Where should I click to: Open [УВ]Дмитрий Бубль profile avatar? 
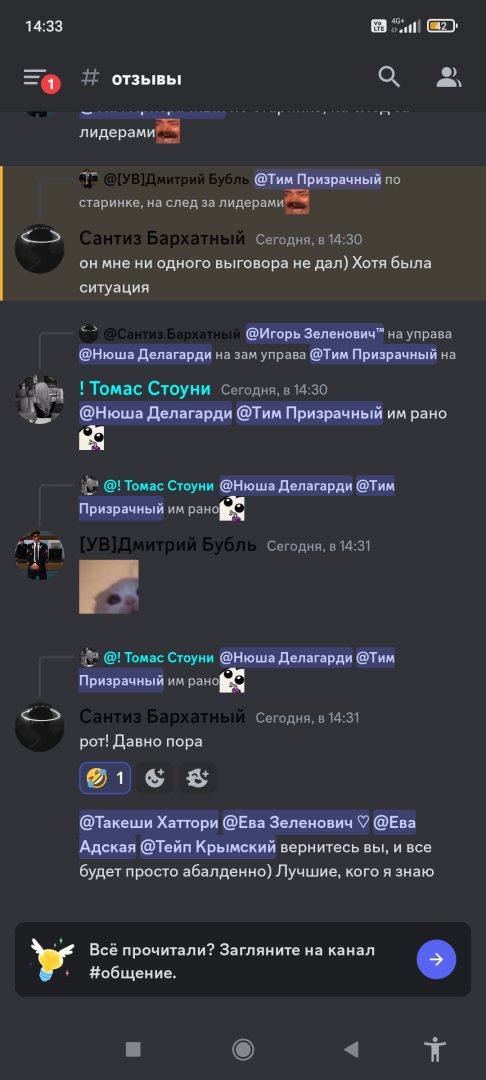(x=39, y=555)
